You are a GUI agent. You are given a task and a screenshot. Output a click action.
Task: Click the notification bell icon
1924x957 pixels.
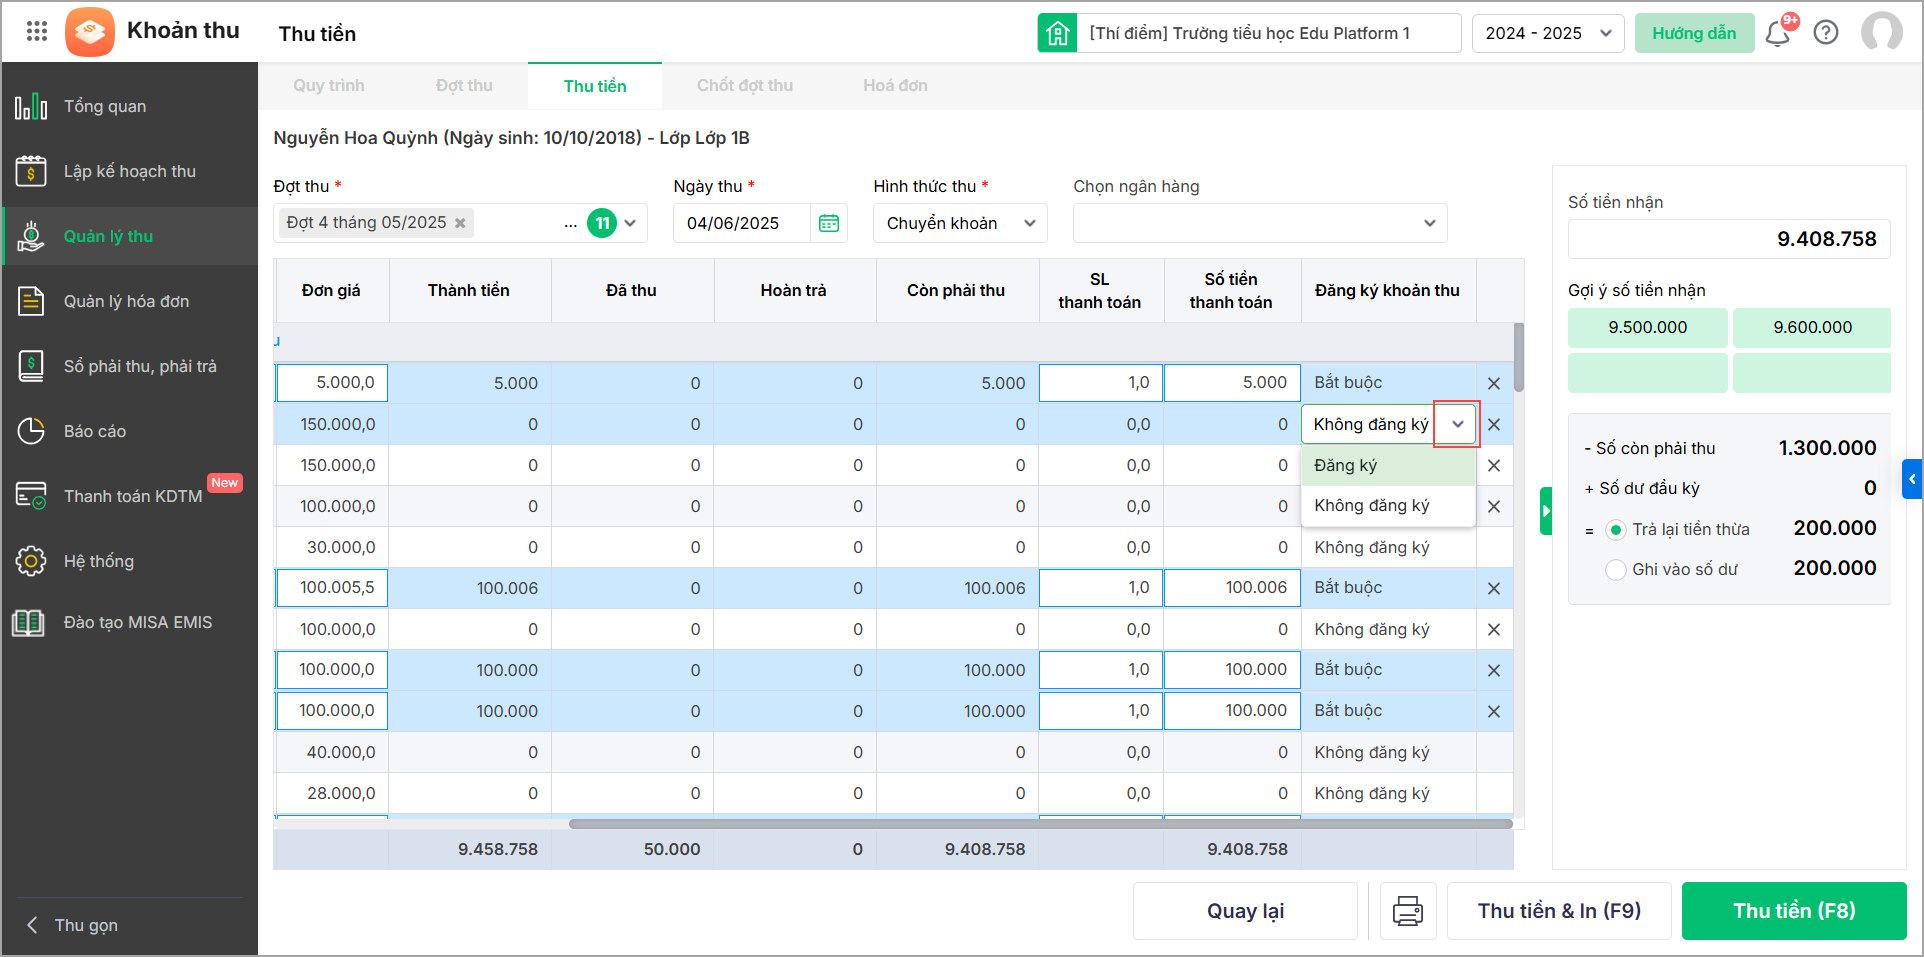point(1777,34)
